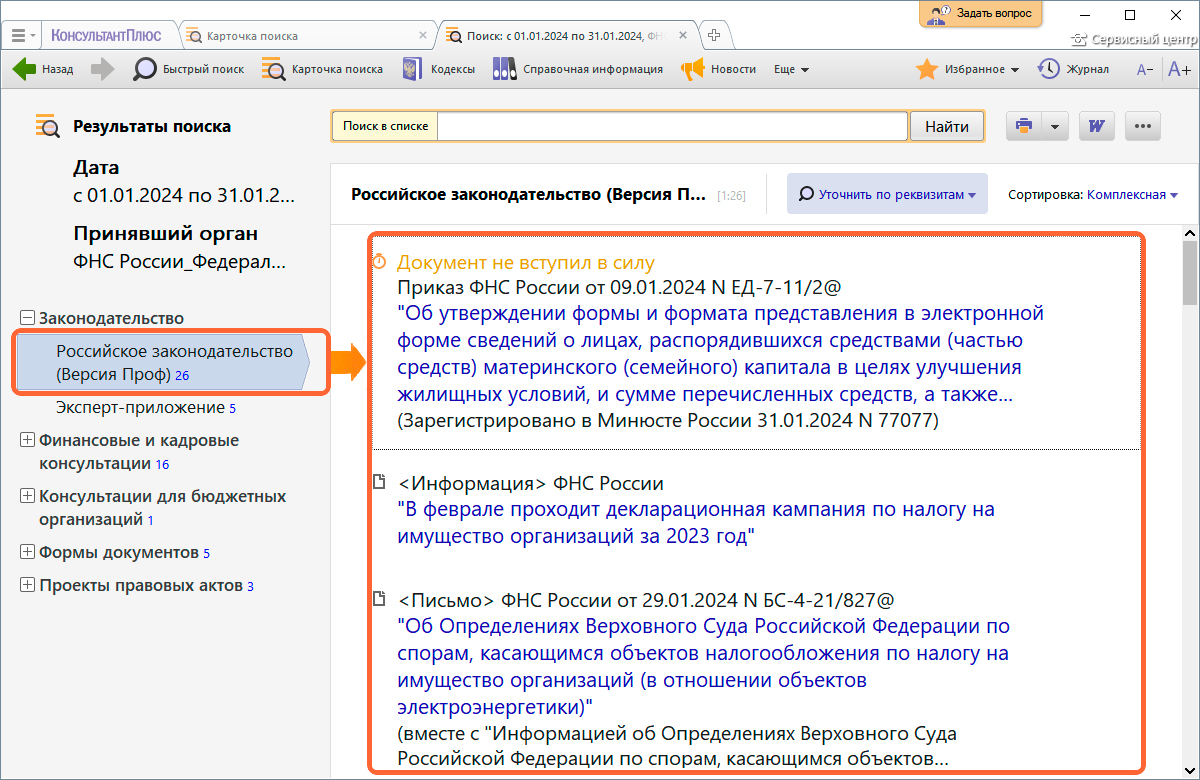This screenshot has width=1200, height=780.
Task: Change sorting via Комплексная dropdown
Action: [1132, 195]
